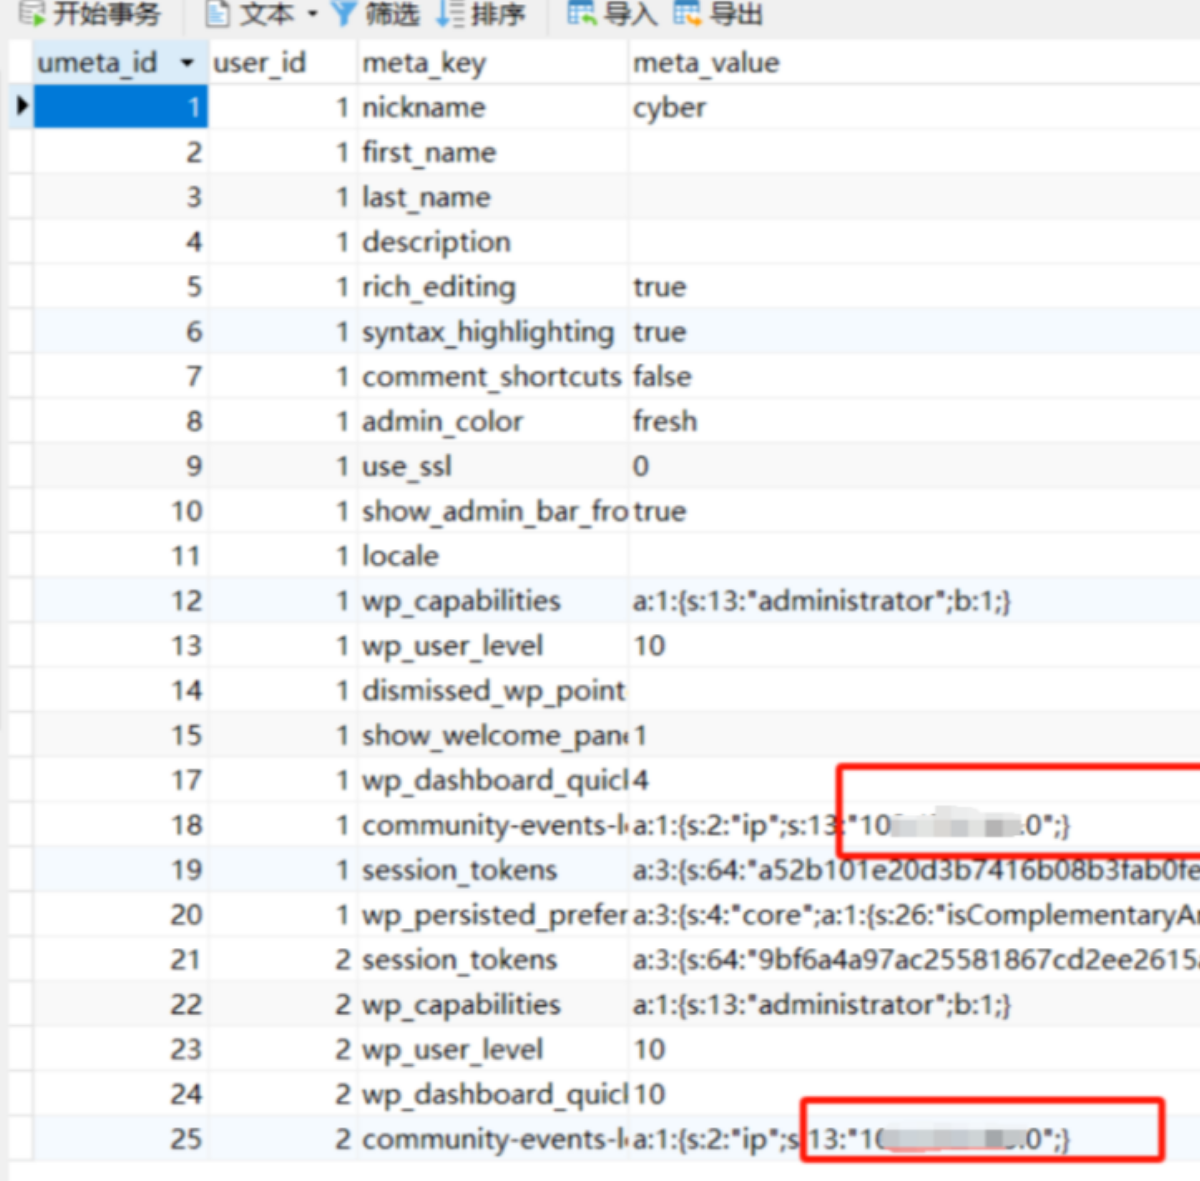Click the current row arrow indicator

tap(21, 106)
